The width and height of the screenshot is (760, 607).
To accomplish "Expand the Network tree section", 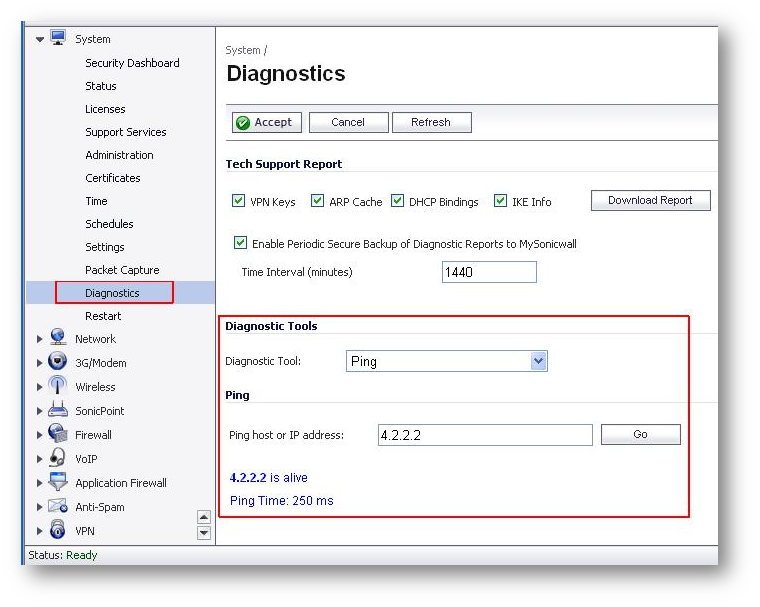I will click(x=40, y=339).
